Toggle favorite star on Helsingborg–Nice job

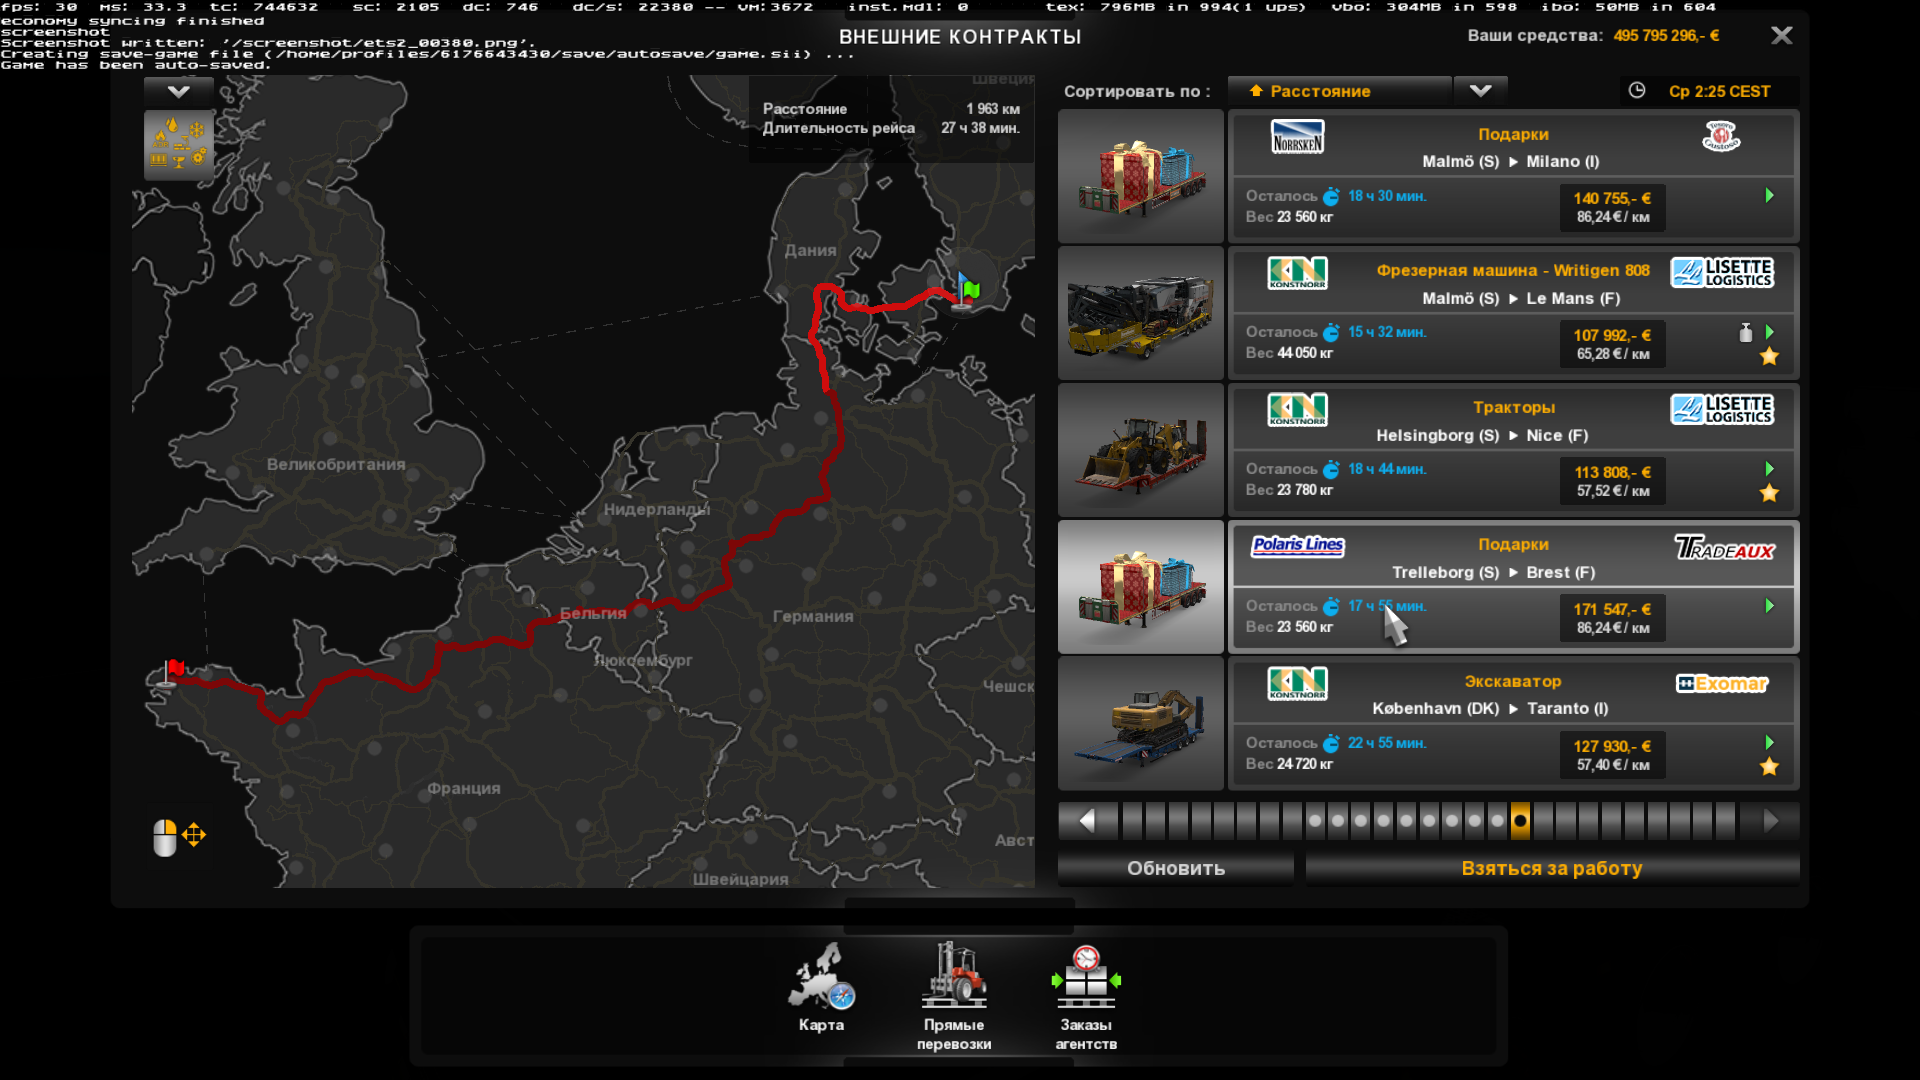click(x=1769, y=493)
